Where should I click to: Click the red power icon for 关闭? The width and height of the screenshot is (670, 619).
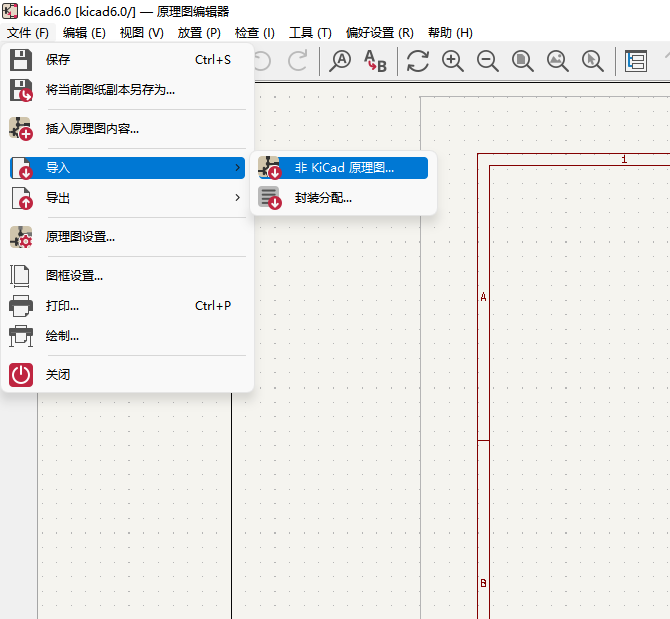coord(21,375)
